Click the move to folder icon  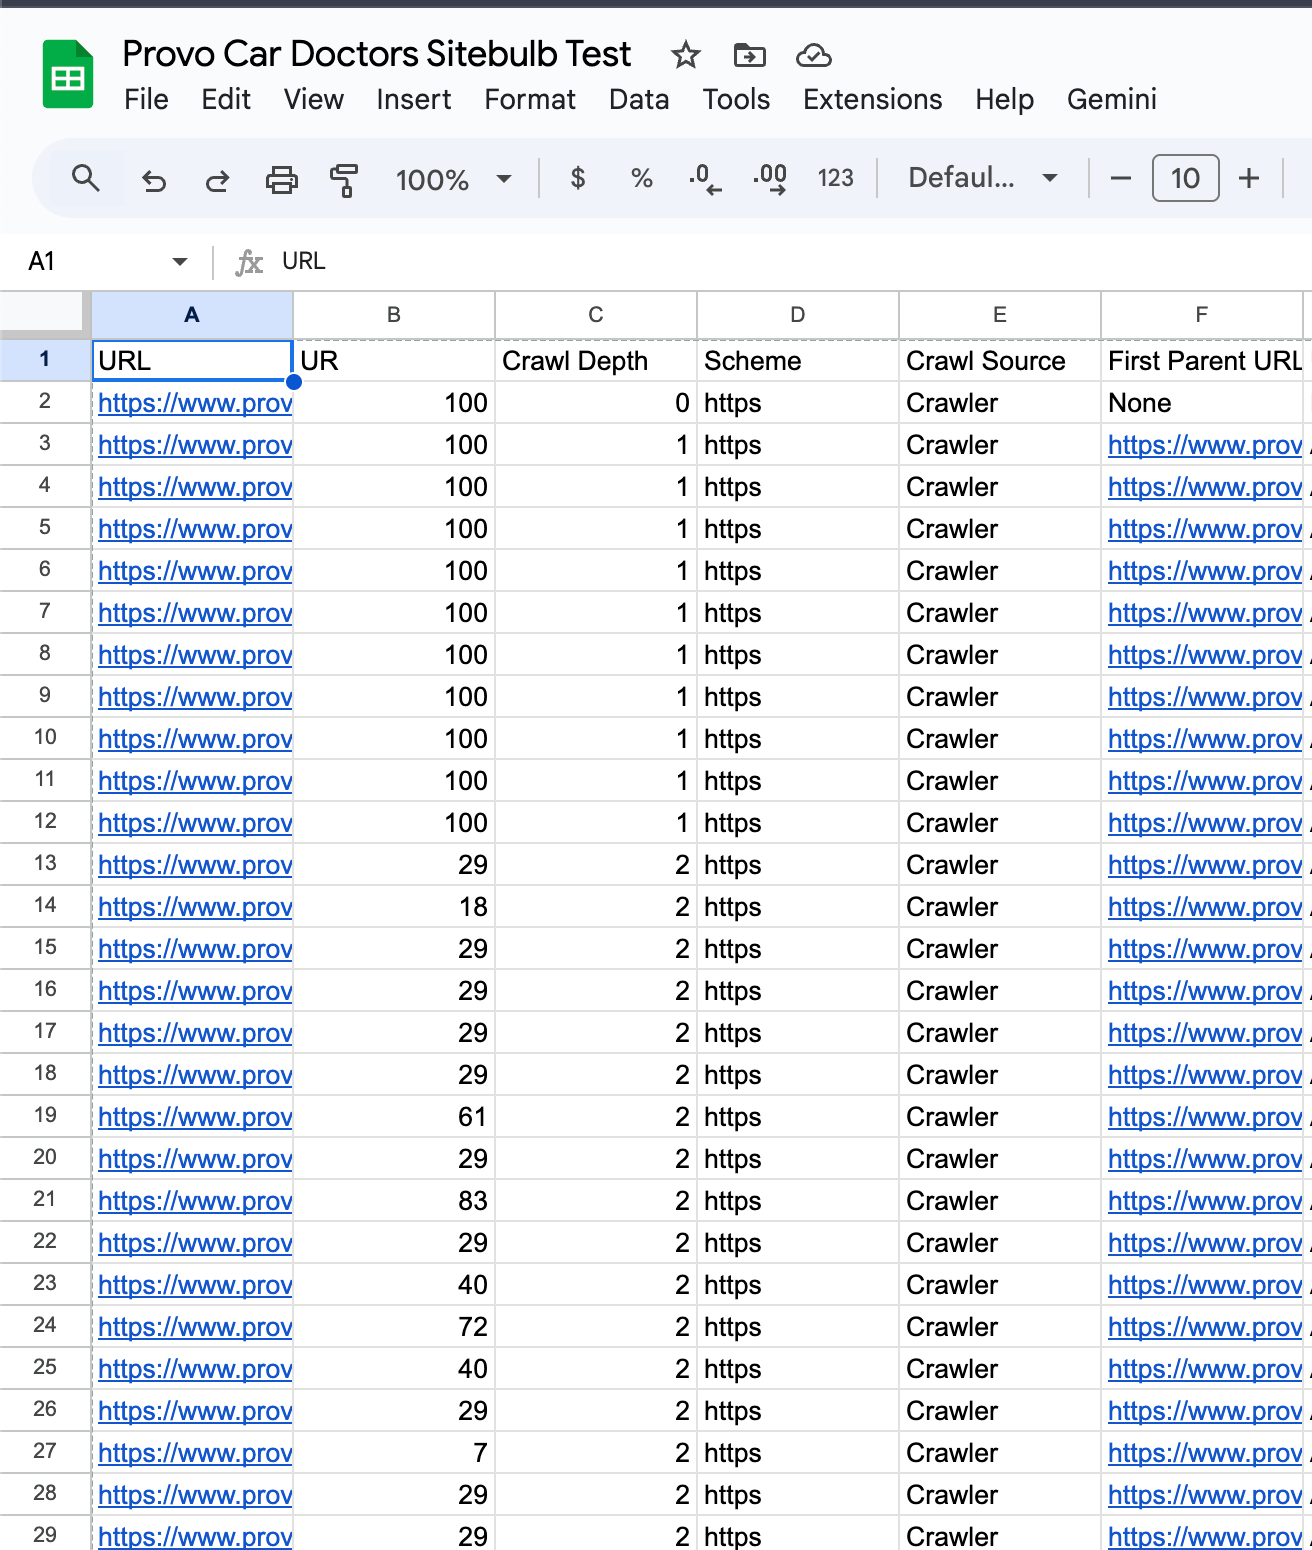749,55
